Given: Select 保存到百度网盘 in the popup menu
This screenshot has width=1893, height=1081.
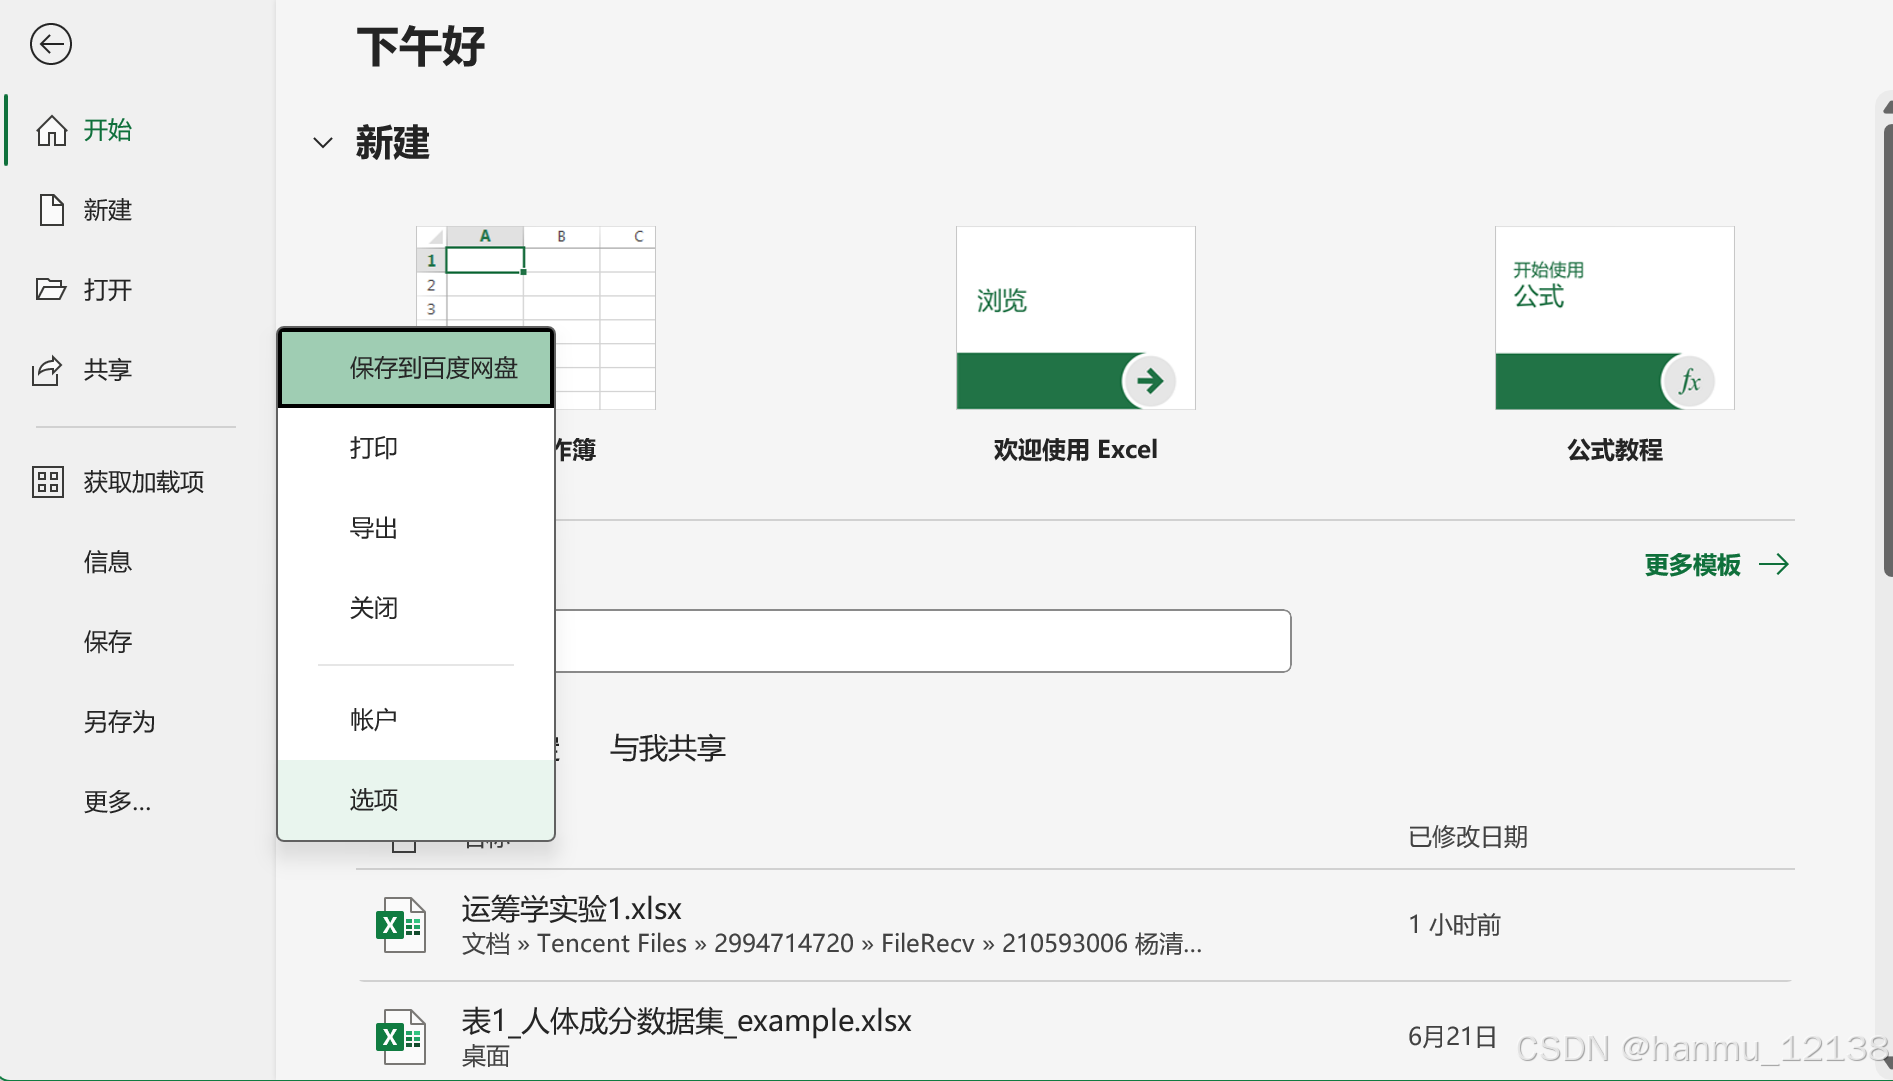Looking at the screenshot, I should point(416,368).
